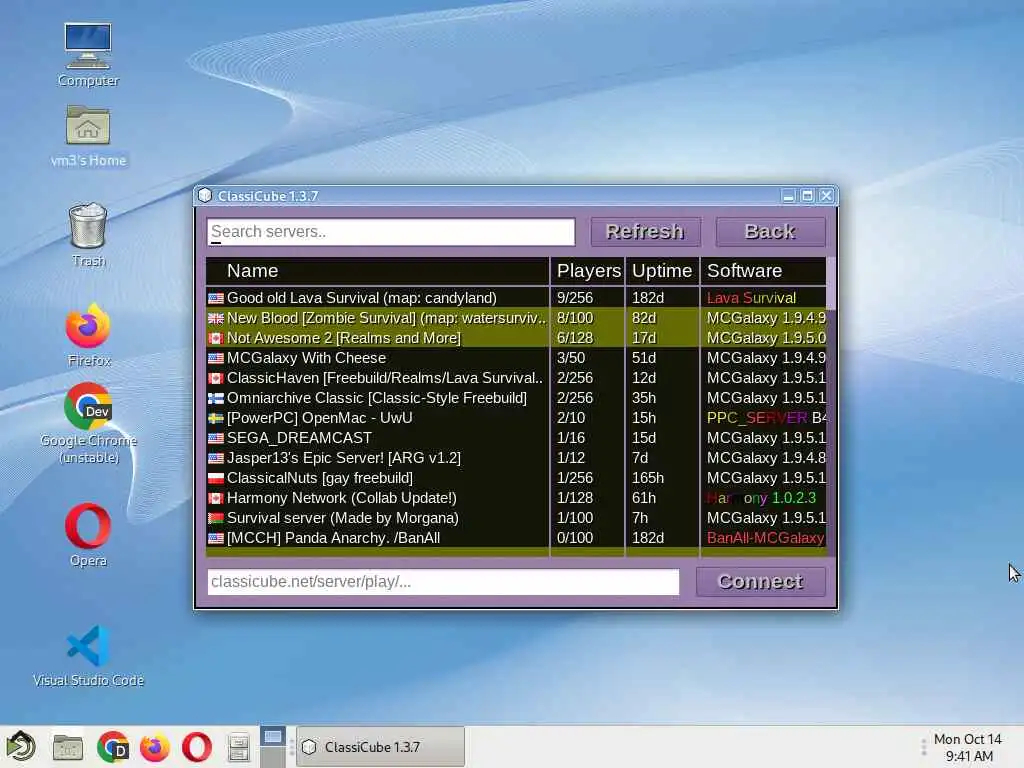The image size is (1024, 768).
Task: Select SEGA_DREAMCAST server row
Action: [x=377, y=438]
